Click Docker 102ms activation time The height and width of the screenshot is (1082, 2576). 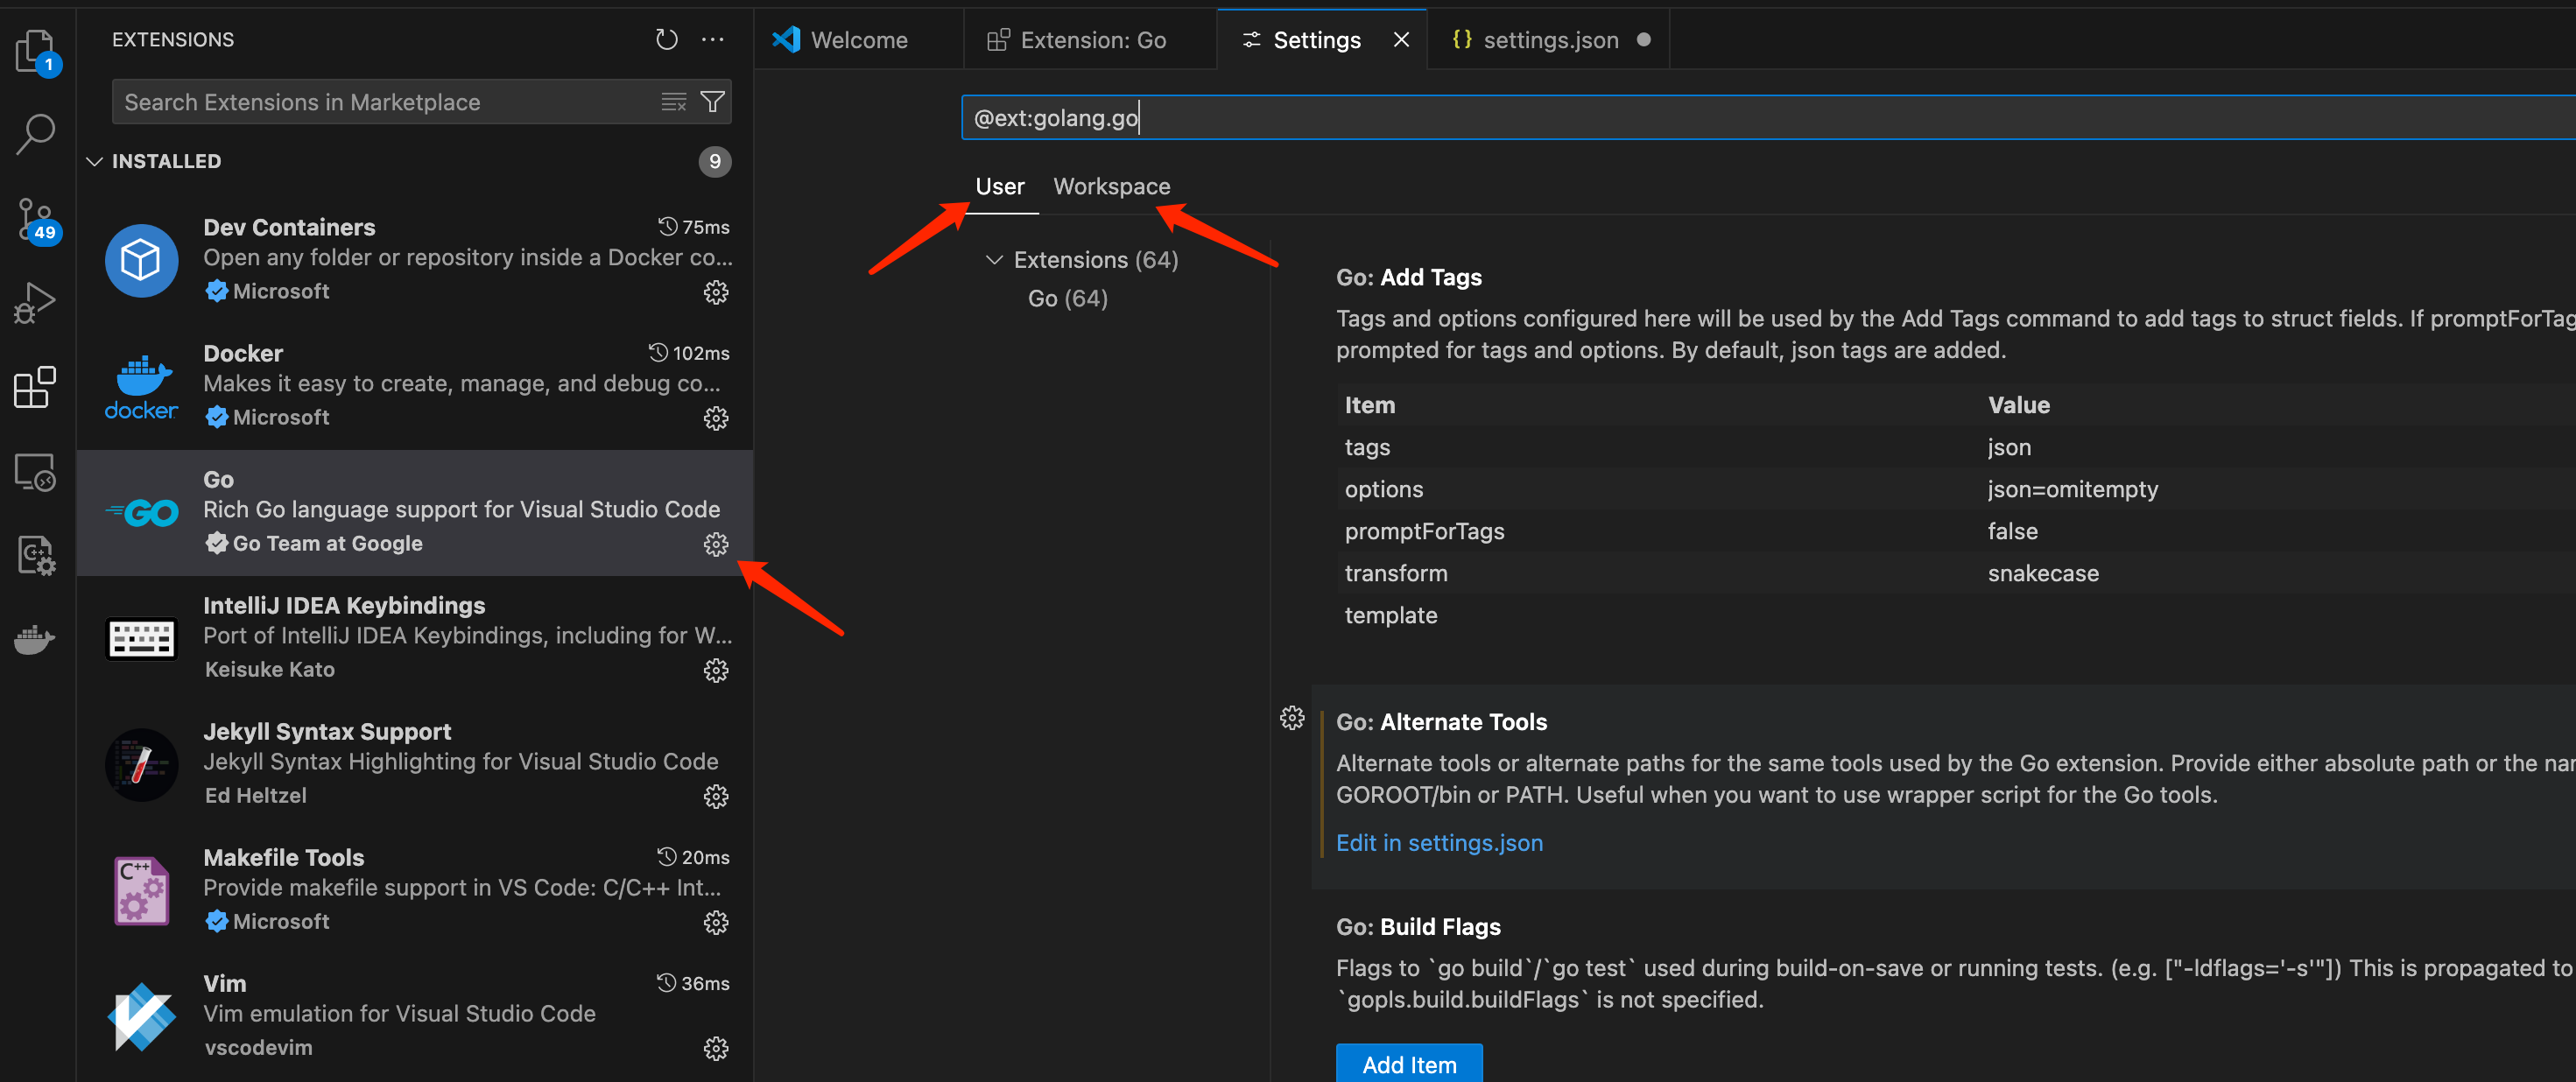tap(689, 353)
